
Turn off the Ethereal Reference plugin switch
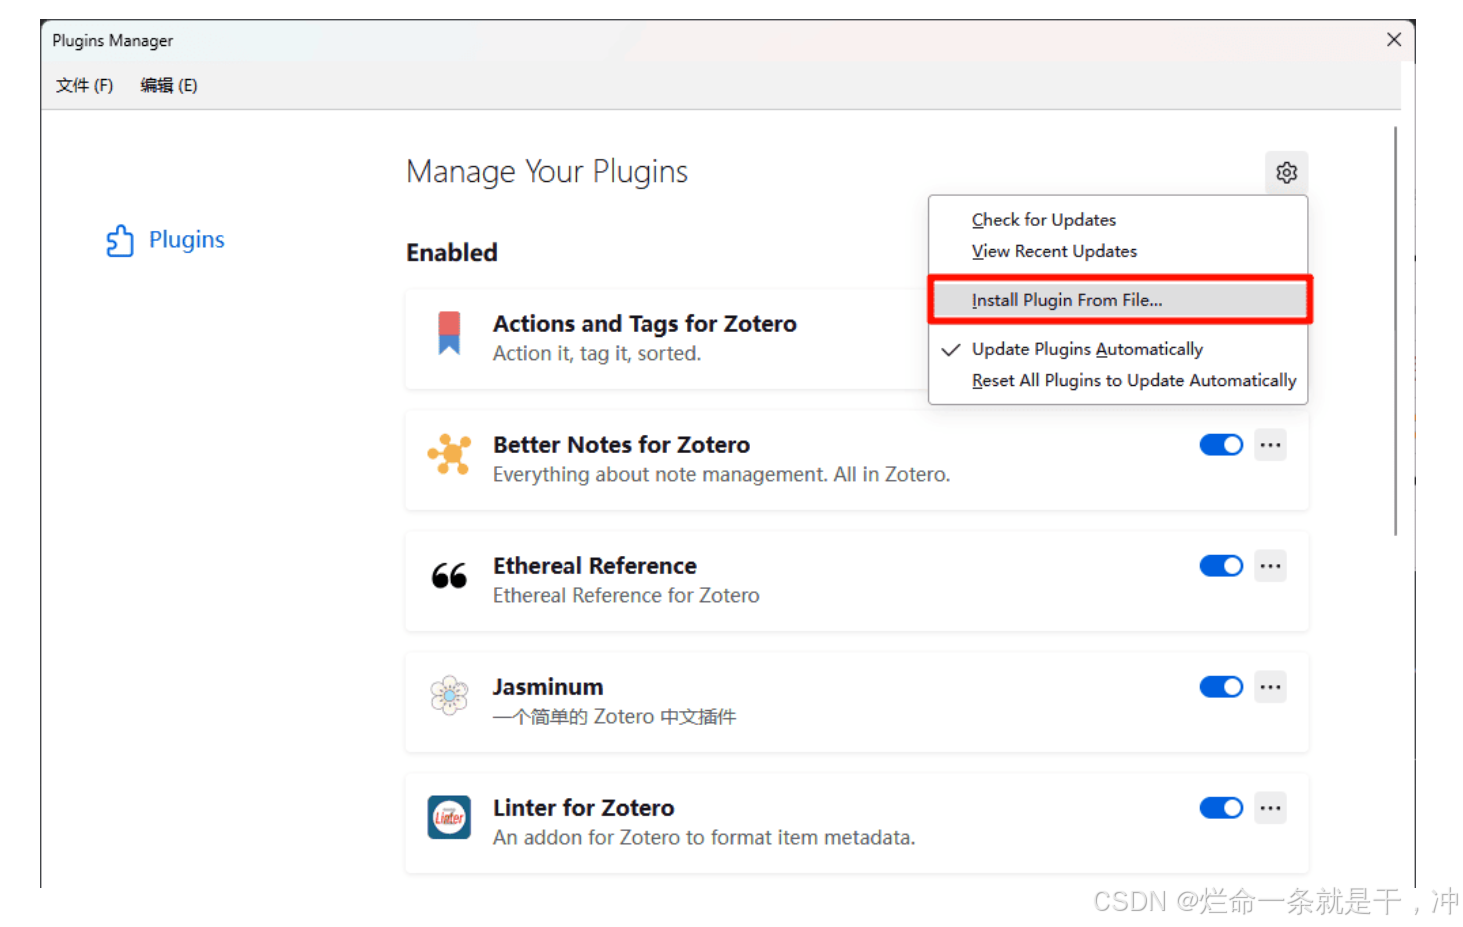point(1221,566)
